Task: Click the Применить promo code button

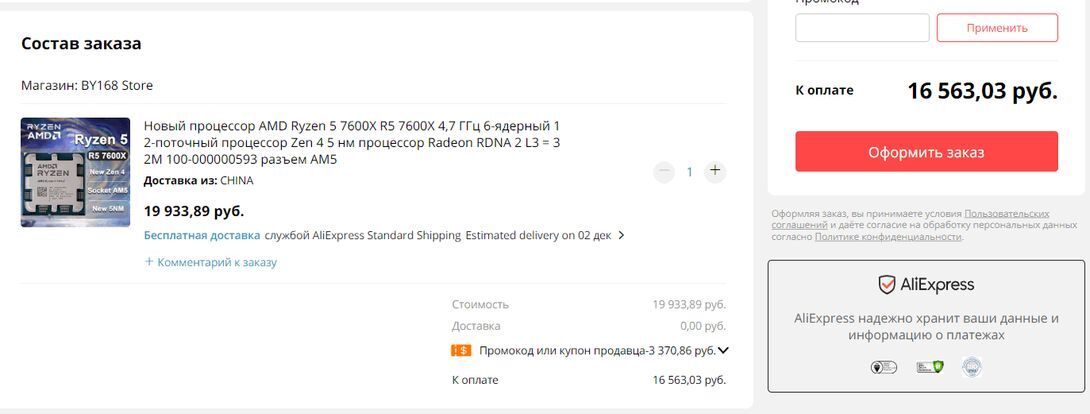Action: tap(997, 28)
